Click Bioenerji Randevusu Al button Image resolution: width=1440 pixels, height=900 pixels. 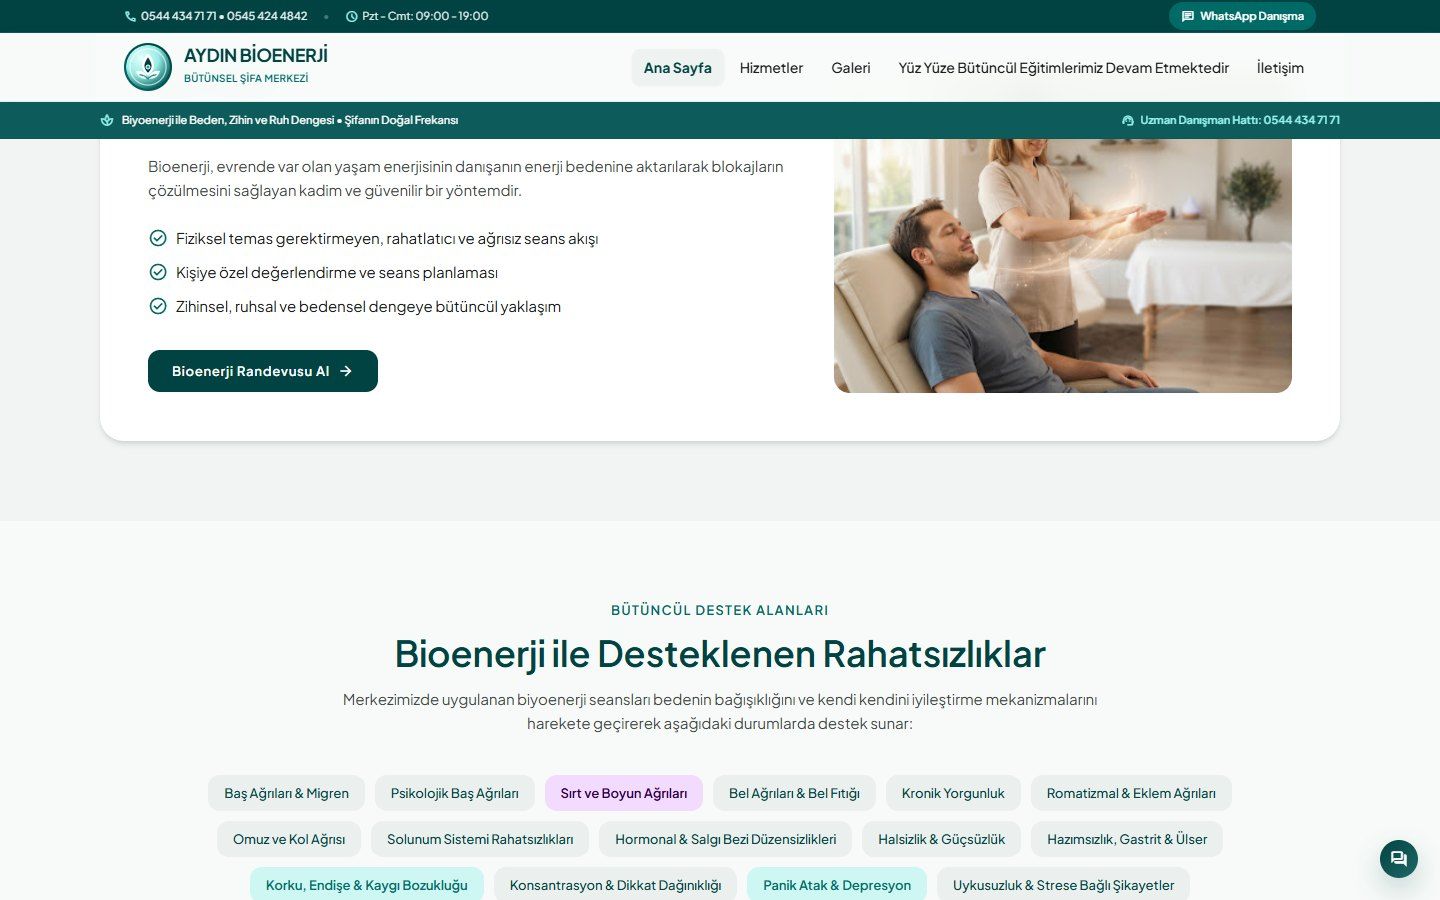click(x=263, y=371)
